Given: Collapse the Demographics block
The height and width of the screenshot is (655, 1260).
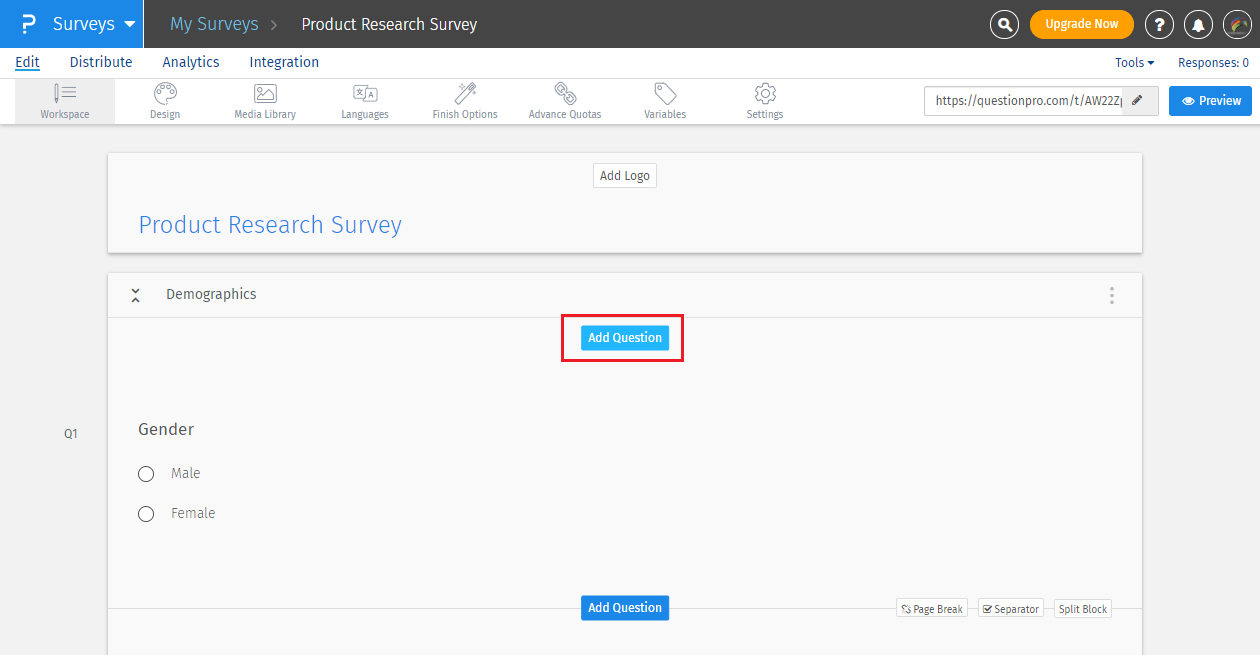Looking at the screenshot, I should point(135,294).
